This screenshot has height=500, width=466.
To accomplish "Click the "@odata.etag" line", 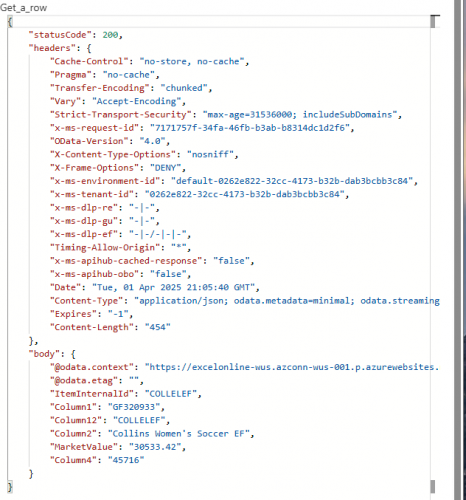I will click(97, 381).
